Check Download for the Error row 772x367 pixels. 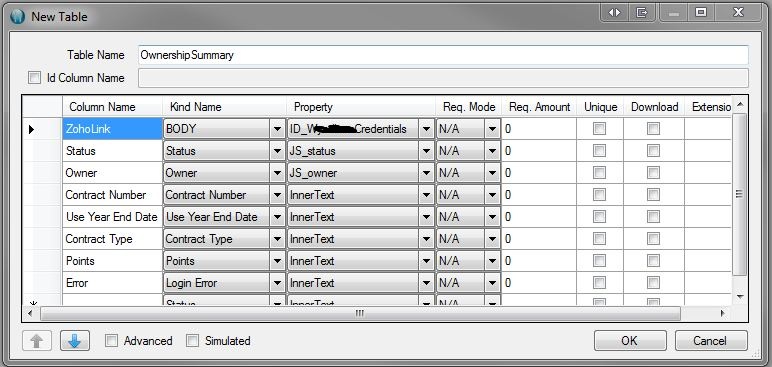pyautogui.click(x=653, y=283)
